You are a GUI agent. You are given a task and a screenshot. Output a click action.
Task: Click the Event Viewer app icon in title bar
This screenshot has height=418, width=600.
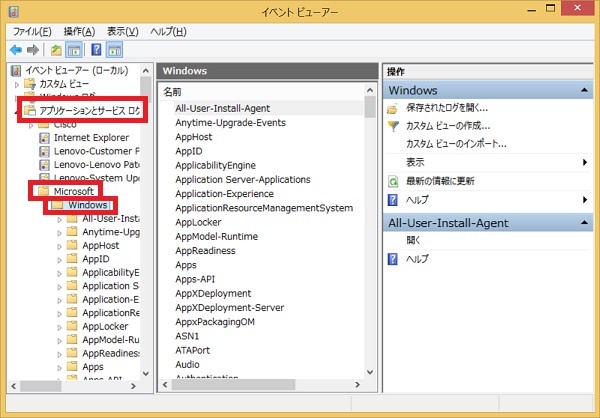point(13,11)
